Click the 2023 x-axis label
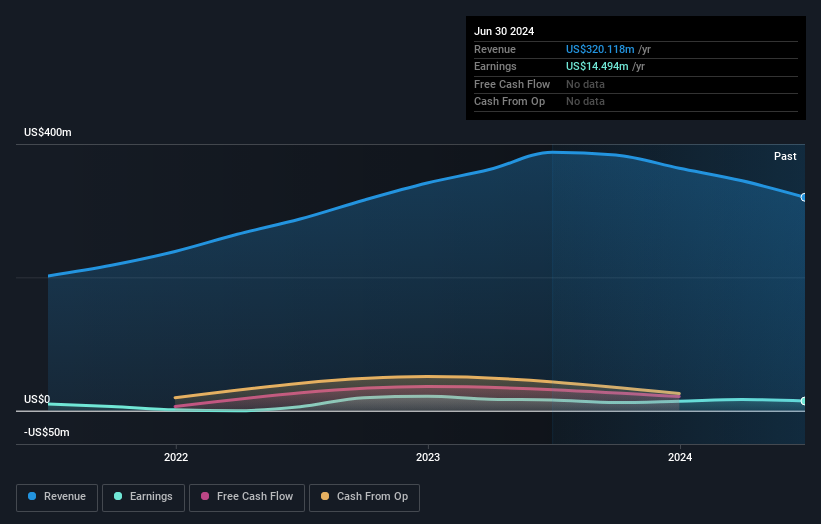This screenshot has width=821, height=524. (428, 457)
